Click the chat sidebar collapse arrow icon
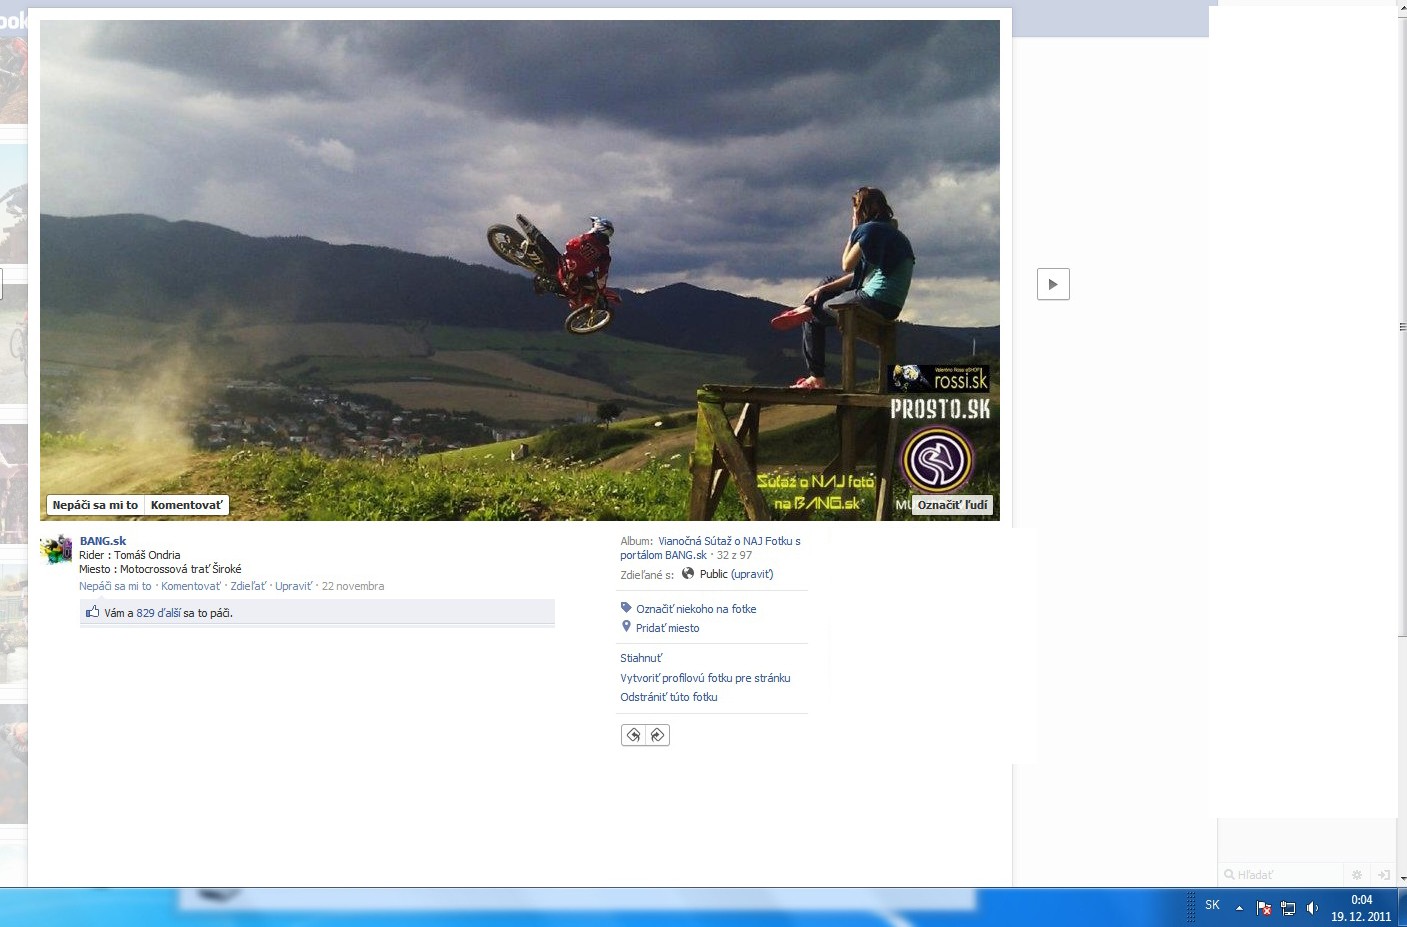The image size is (1407, 927). (x=1383, y=875)
